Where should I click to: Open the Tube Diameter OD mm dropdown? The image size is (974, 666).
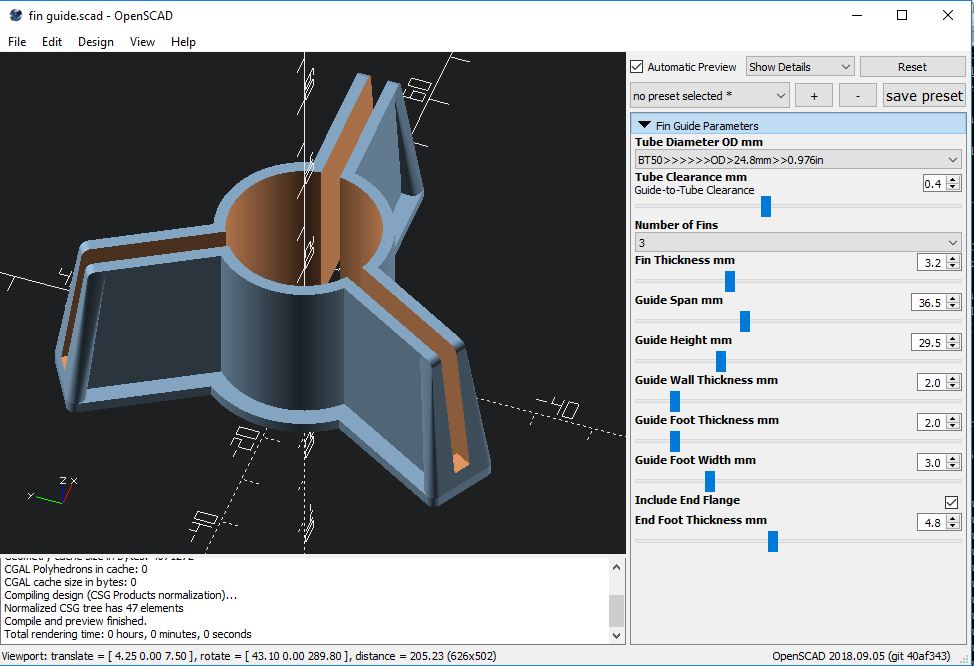click(x=798, y=160)
